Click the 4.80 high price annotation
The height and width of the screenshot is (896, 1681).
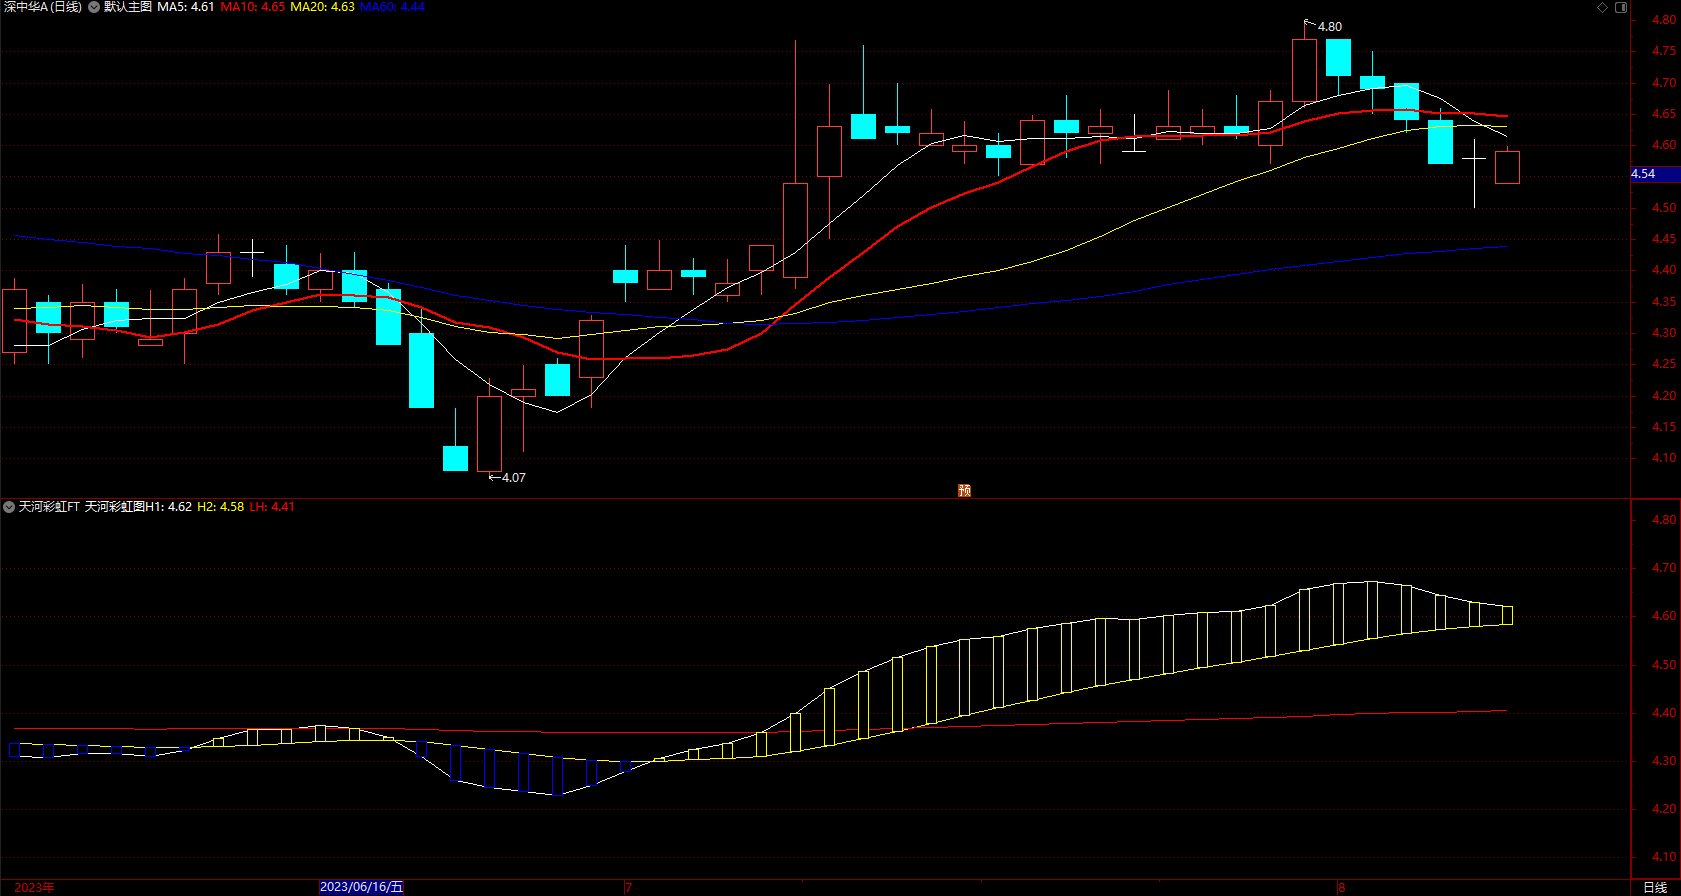coord(1330,27)
